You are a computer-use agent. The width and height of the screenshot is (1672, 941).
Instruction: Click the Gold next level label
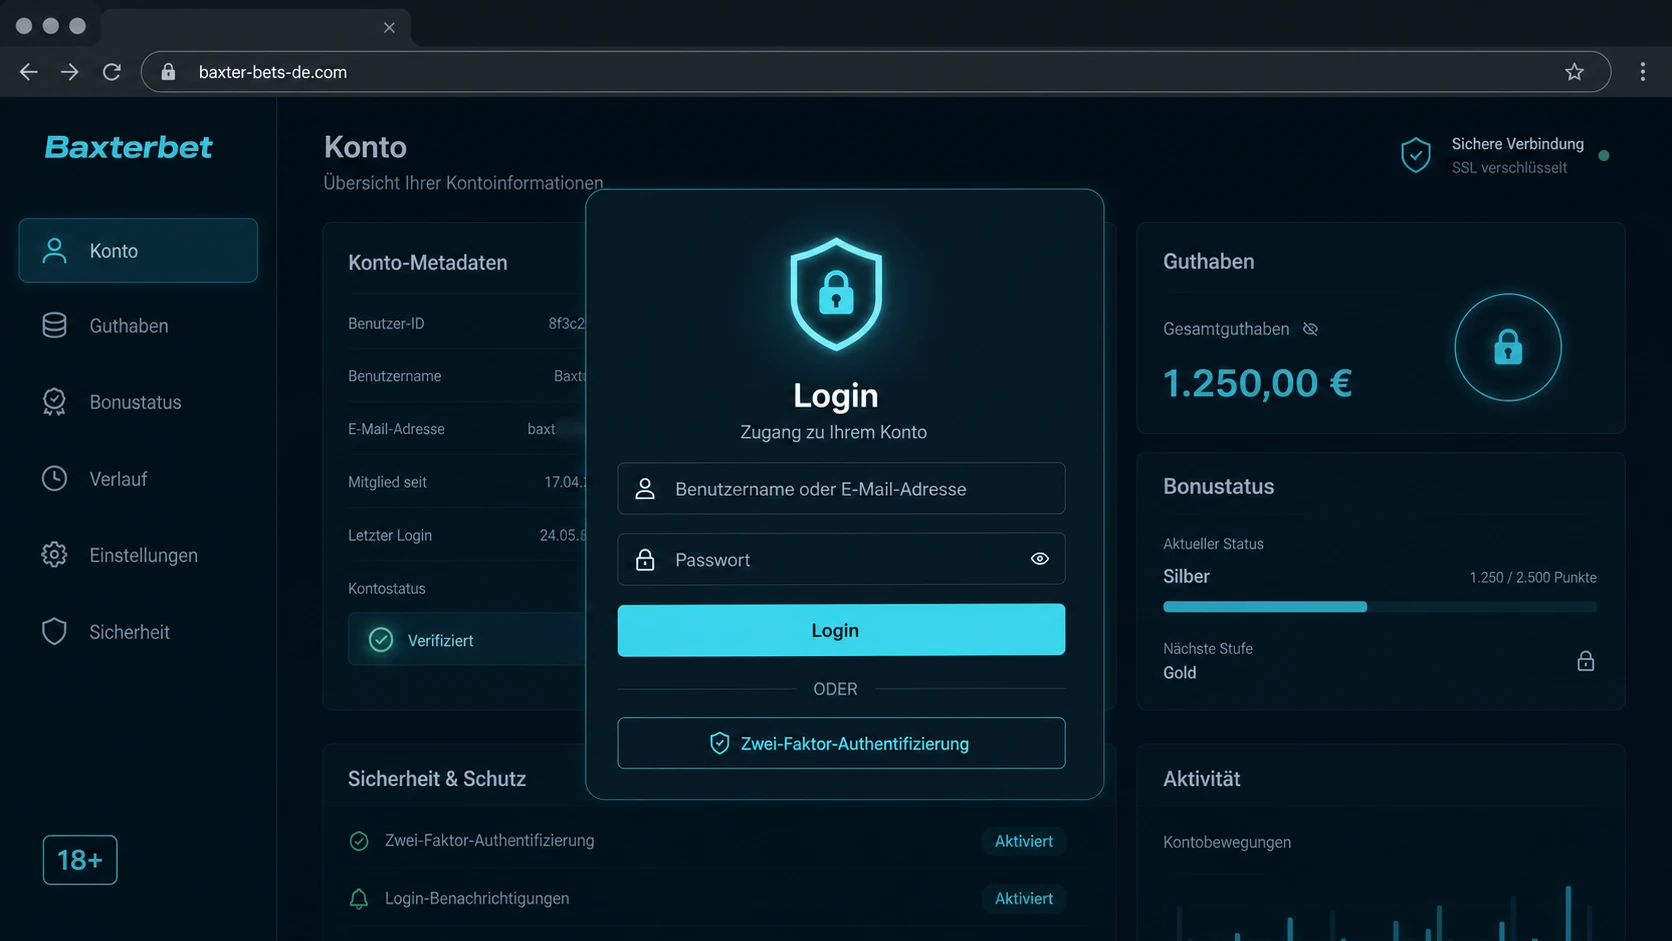(x=1179, y=673)
